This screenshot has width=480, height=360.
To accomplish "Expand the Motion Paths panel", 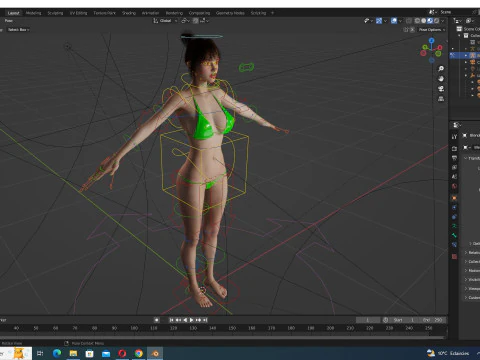I will click(472, 271).
